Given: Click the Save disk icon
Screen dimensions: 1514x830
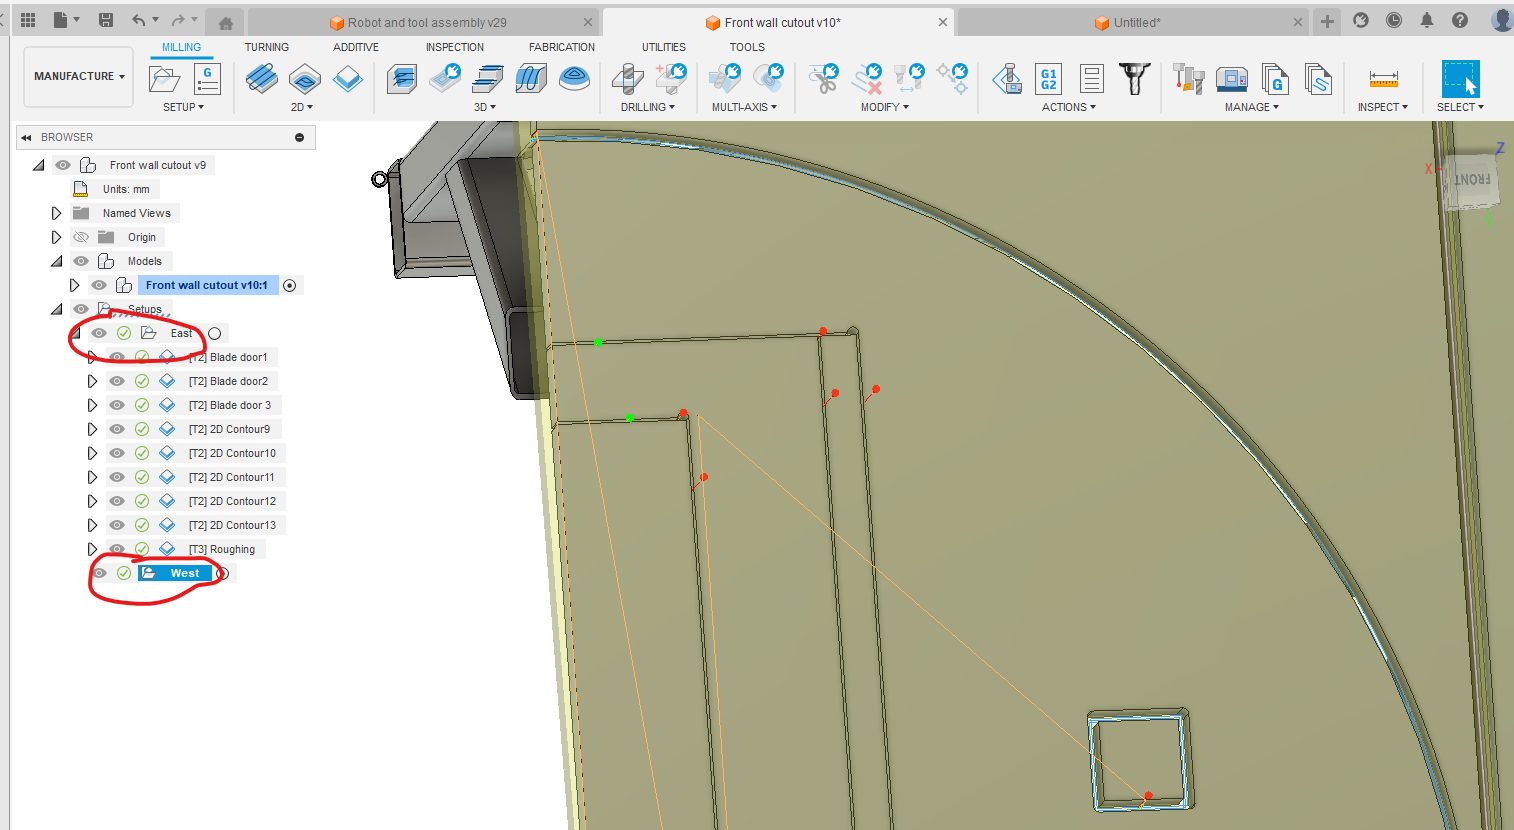Looking at the screenshot, I should click(106, 20).
